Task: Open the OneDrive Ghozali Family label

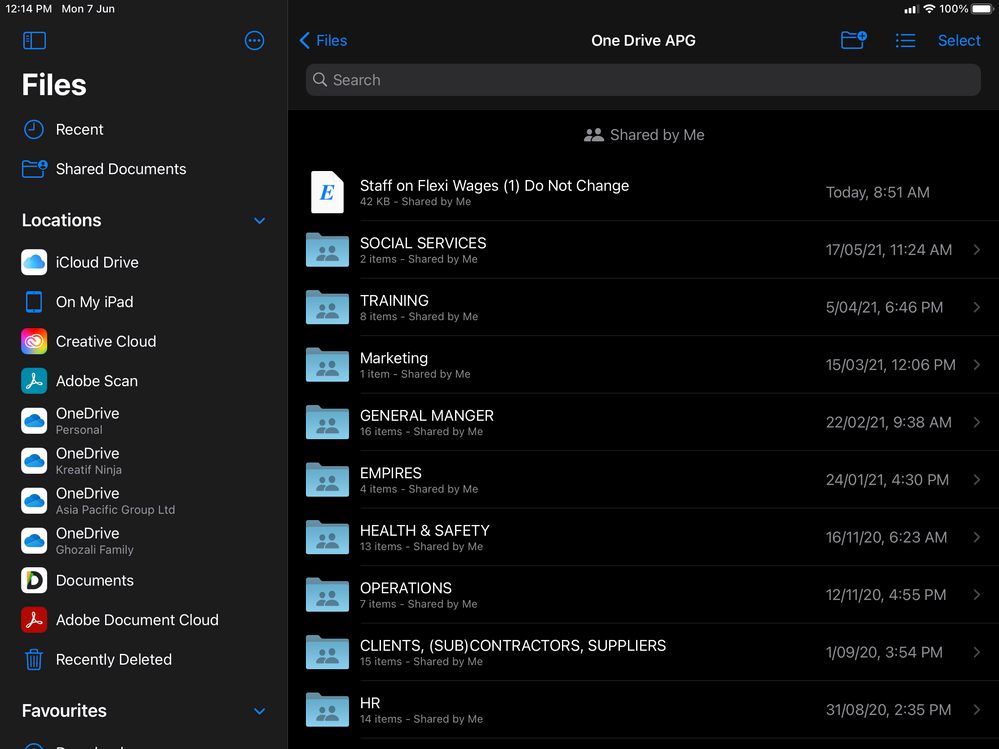Action: 95,541
